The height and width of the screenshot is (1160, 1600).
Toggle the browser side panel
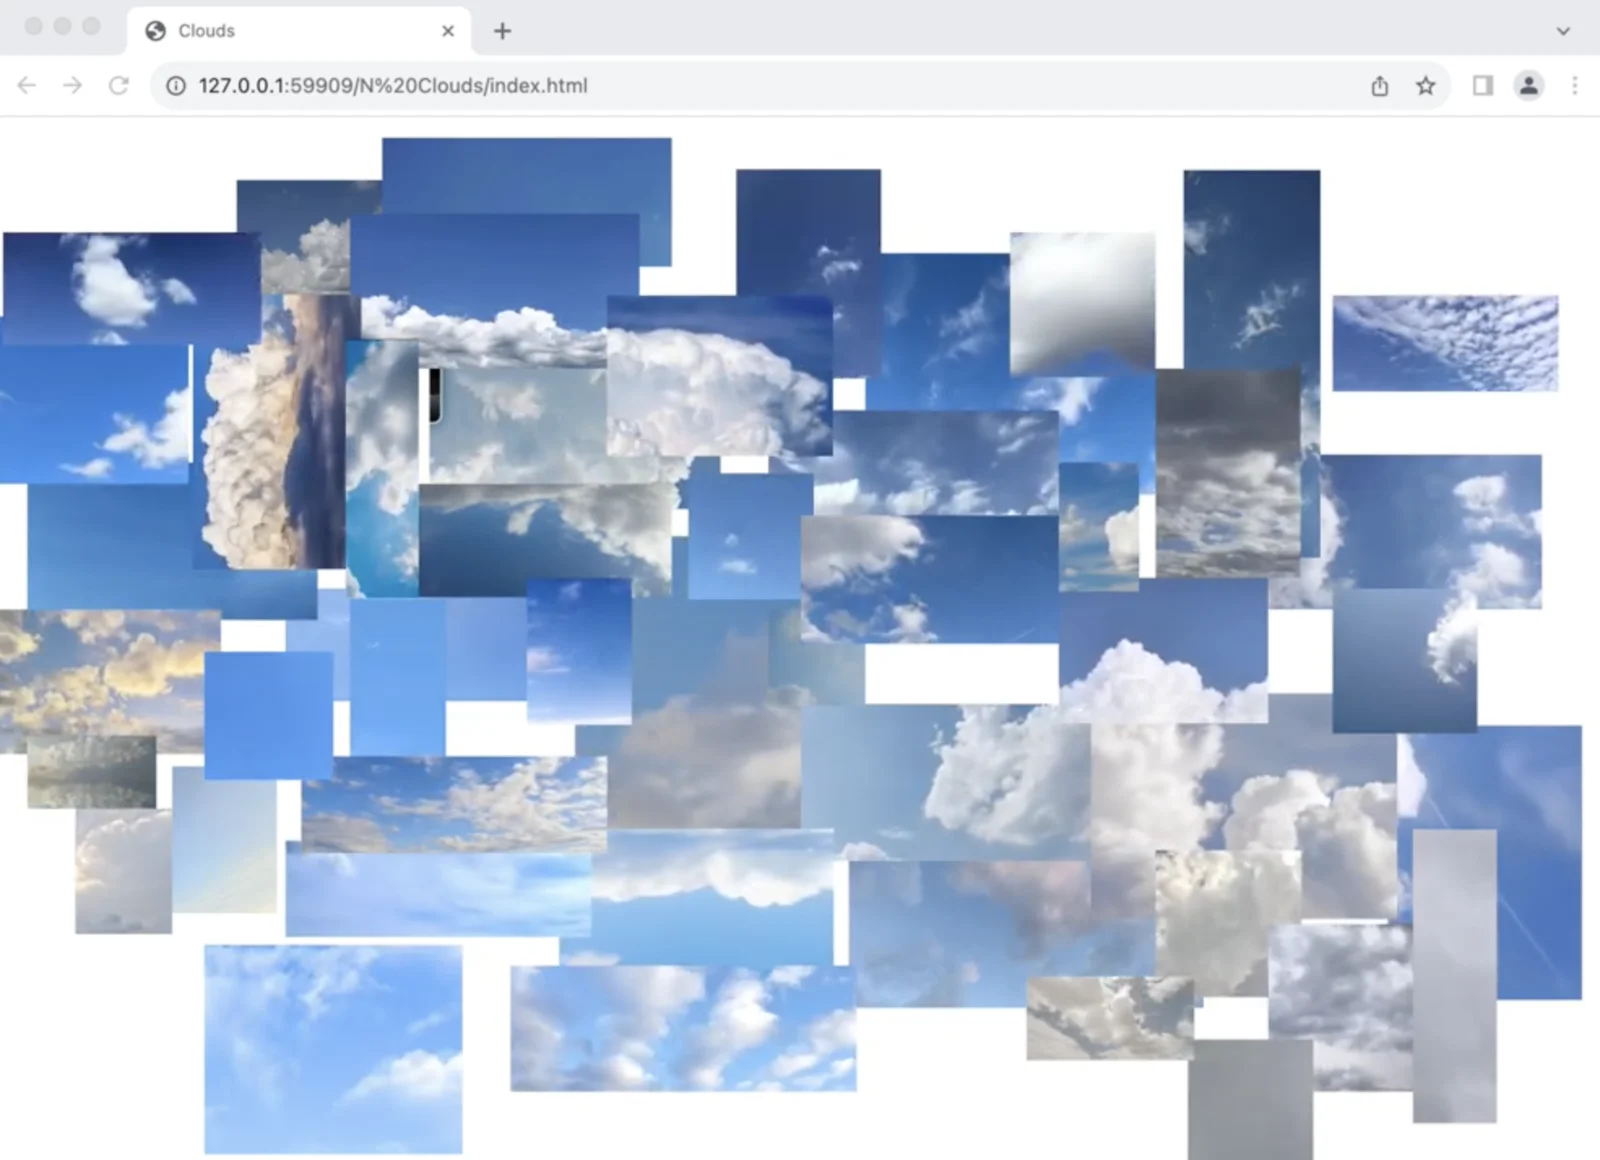[x=1483, y=86]
